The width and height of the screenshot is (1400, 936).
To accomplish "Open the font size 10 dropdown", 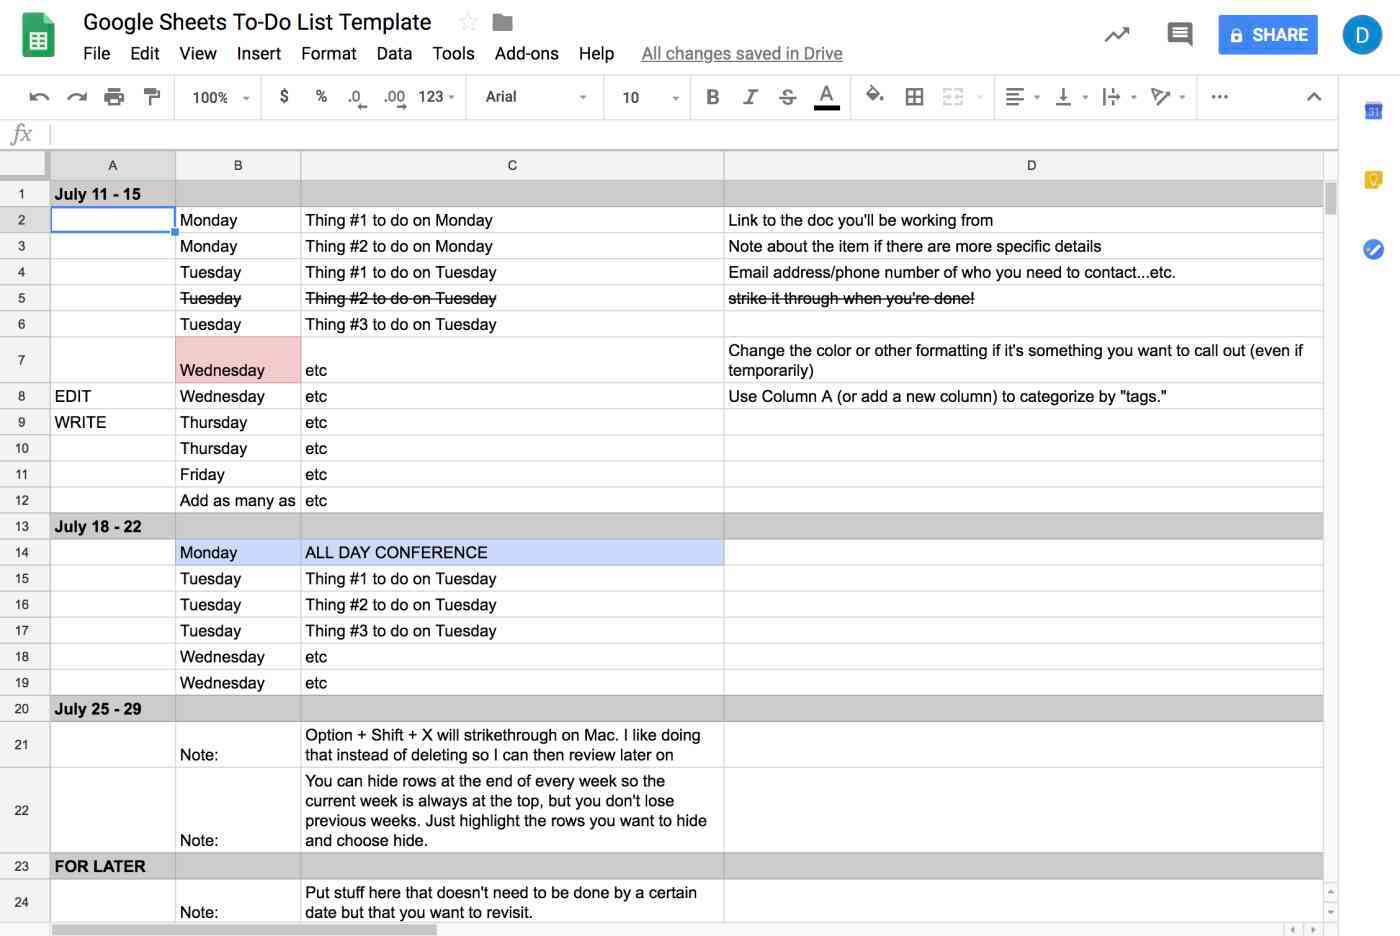I will (x=650, y=97).
